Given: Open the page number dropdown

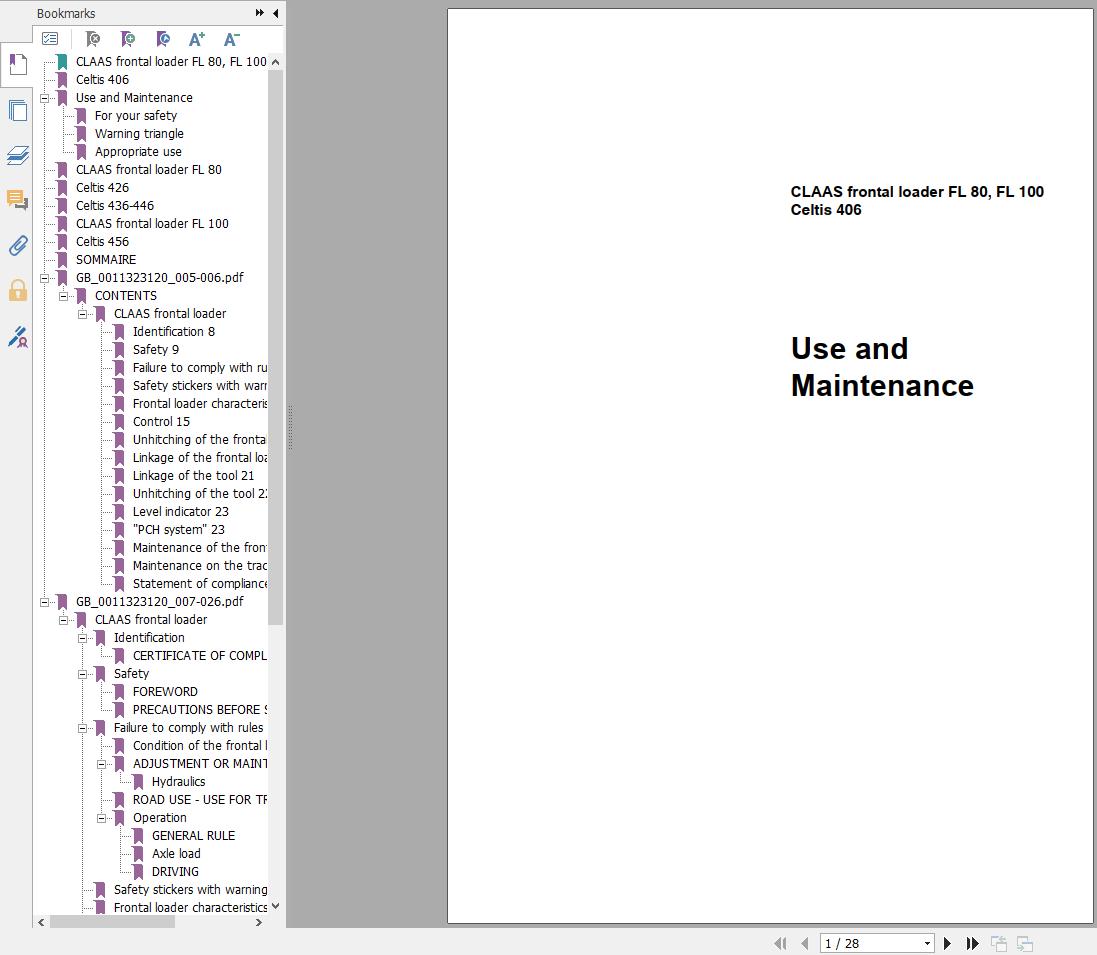Looking at the screenshot, I should pos(927,943).
